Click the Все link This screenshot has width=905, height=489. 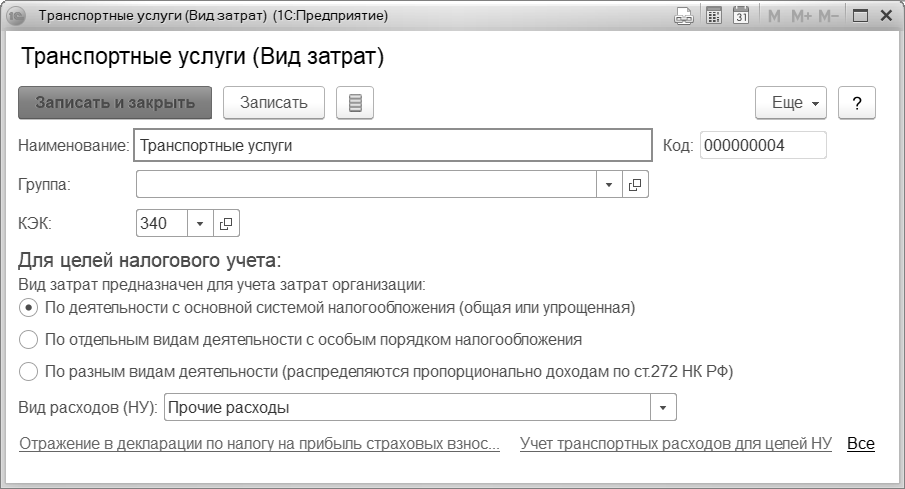[x=860, y=444]
